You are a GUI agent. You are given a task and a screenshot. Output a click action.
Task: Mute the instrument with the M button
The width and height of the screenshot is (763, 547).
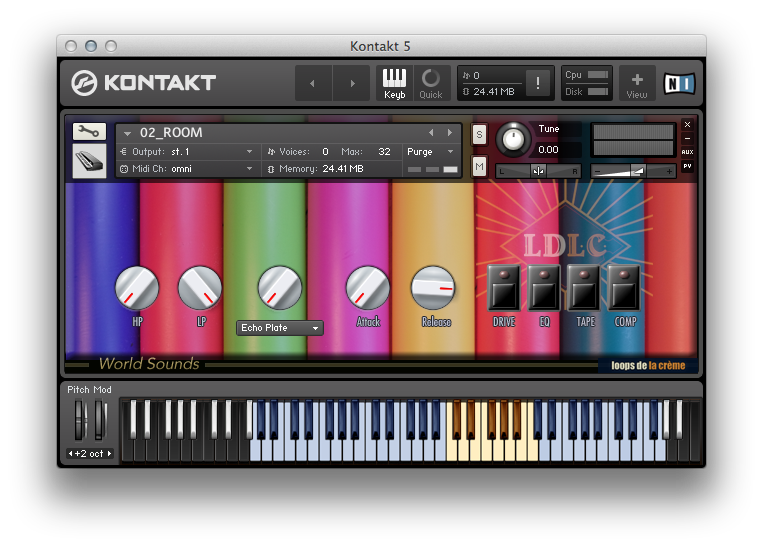pos(479,167)
